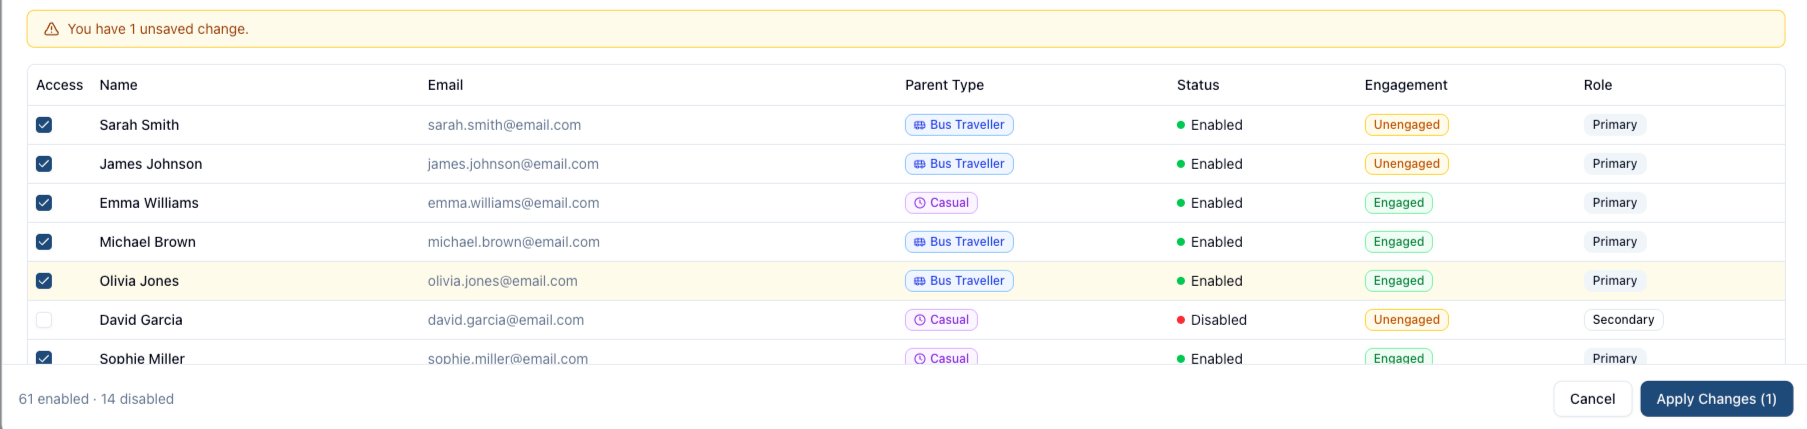Click the james.johnson@email.com email
This screenshot has width=1807, height=429.
click(x=513, y=164)
